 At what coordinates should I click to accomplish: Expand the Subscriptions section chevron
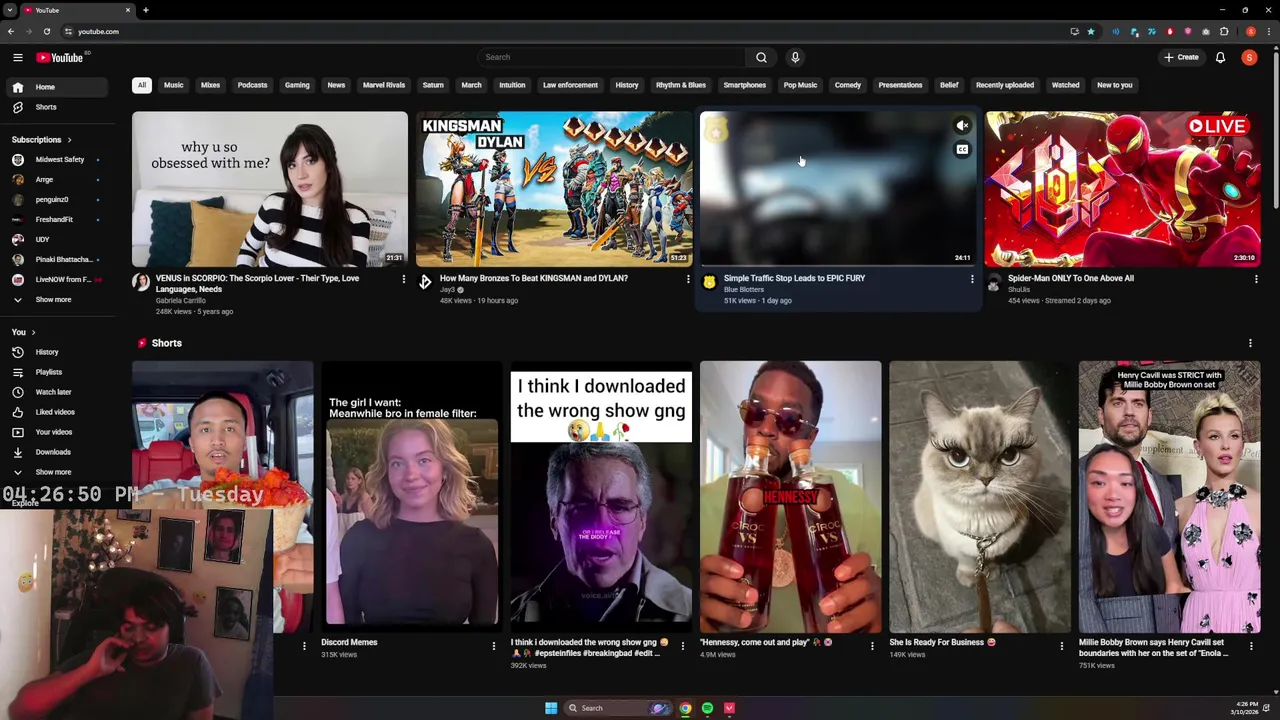(69, 140)
